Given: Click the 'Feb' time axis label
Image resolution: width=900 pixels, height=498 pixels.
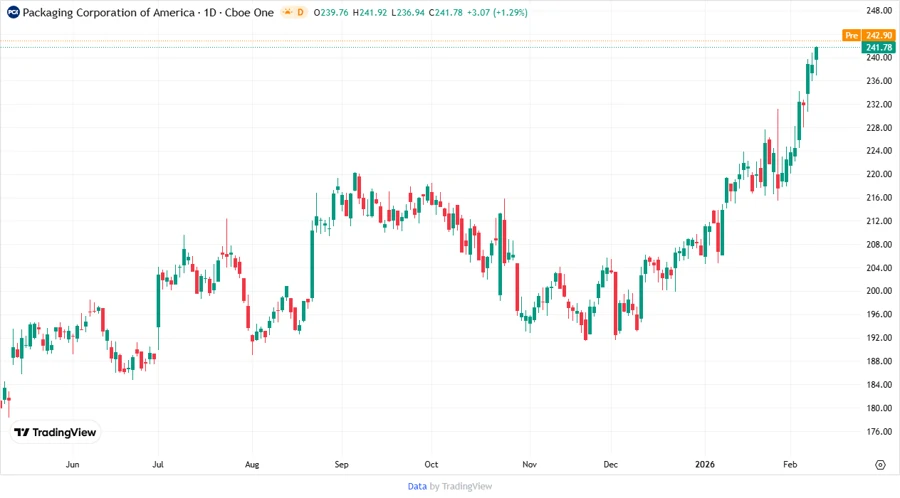Looking at the screenshot, I should click(790, 464).
